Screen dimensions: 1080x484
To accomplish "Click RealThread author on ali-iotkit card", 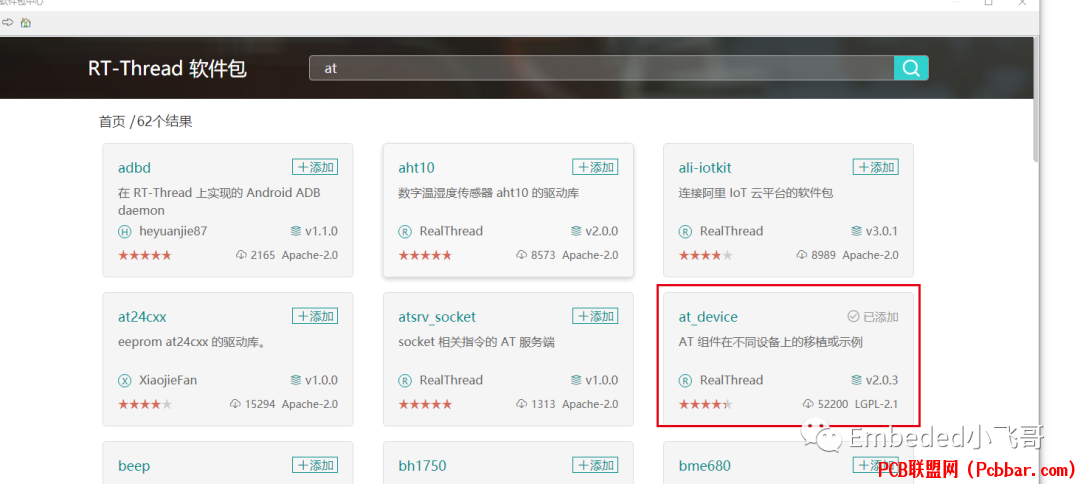I will coord(731,231).
